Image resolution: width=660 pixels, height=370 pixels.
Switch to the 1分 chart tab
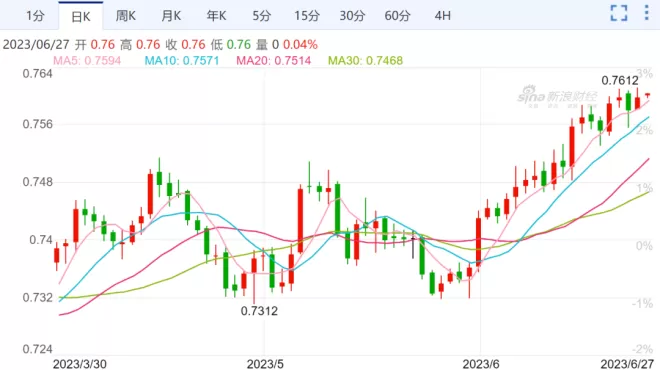coord(35,16)
